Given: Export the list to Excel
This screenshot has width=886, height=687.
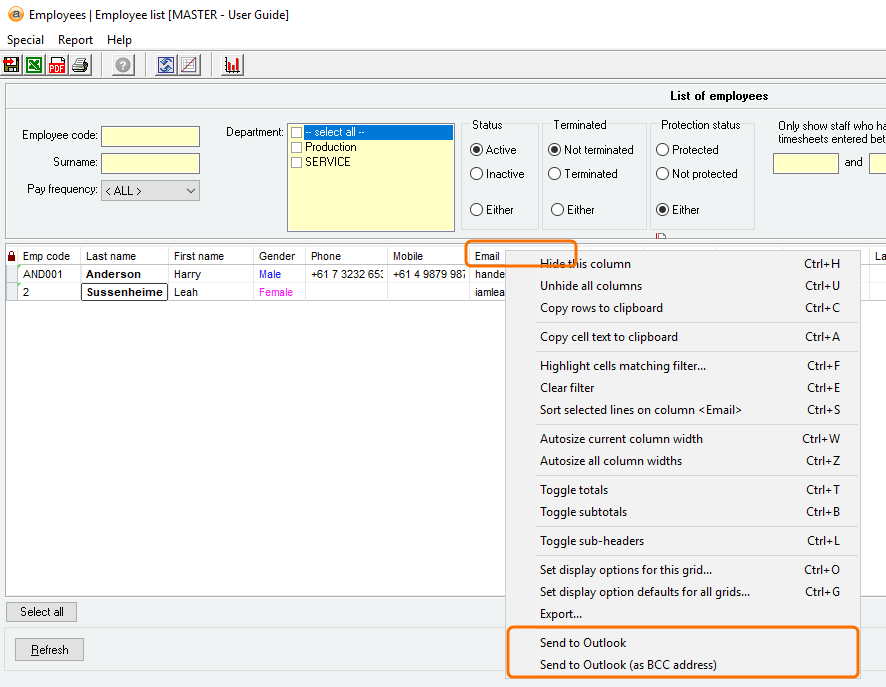Looking at the screenshot, I should click(34, 66).
